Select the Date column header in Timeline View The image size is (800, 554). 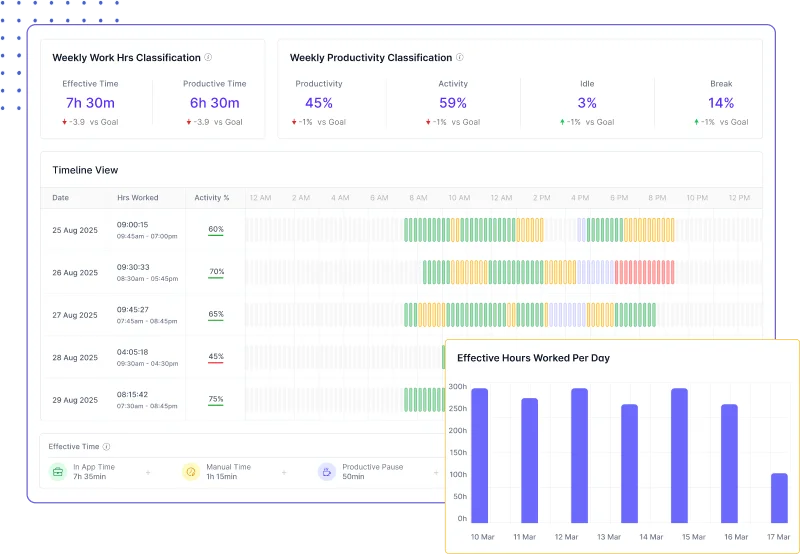point(61,198)
